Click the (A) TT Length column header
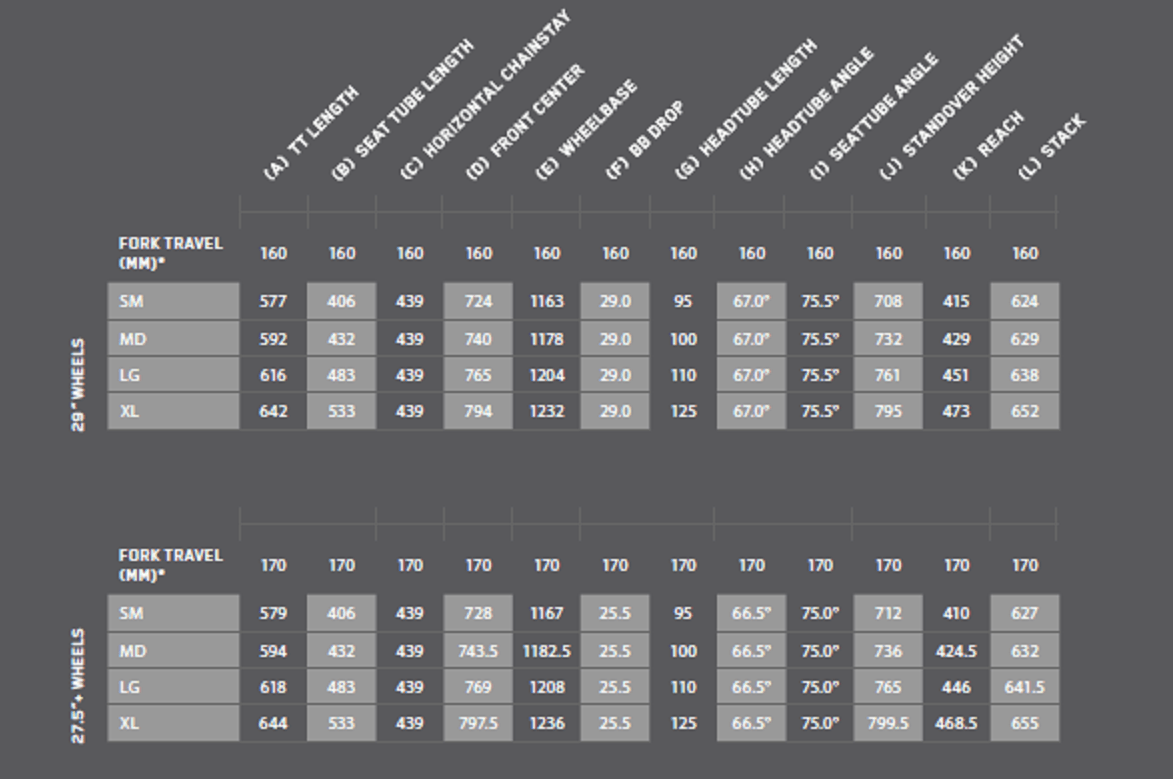The height and width of the screenshot is (779, 1173). click(x=311, y=133)
